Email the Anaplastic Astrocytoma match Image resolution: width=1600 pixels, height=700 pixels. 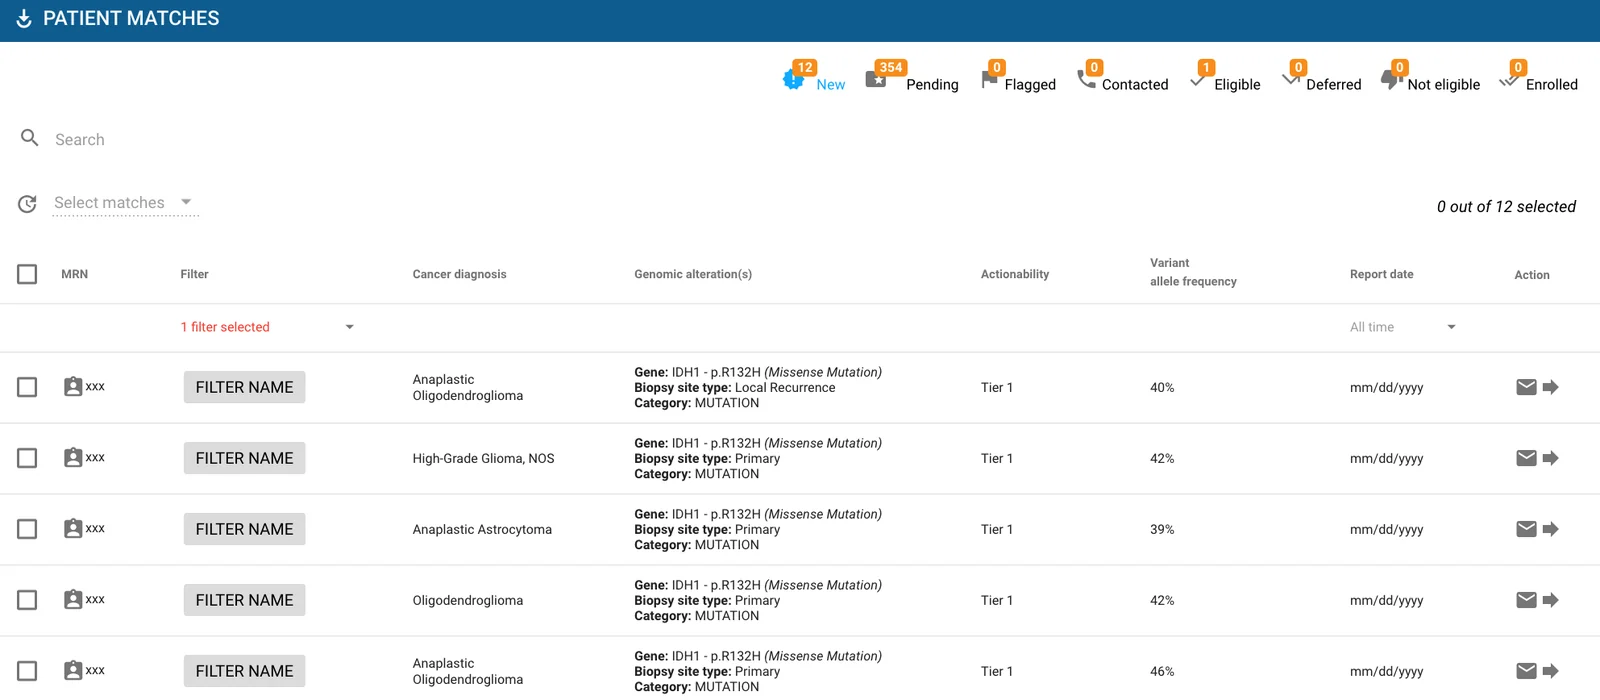pos(1526,529)
